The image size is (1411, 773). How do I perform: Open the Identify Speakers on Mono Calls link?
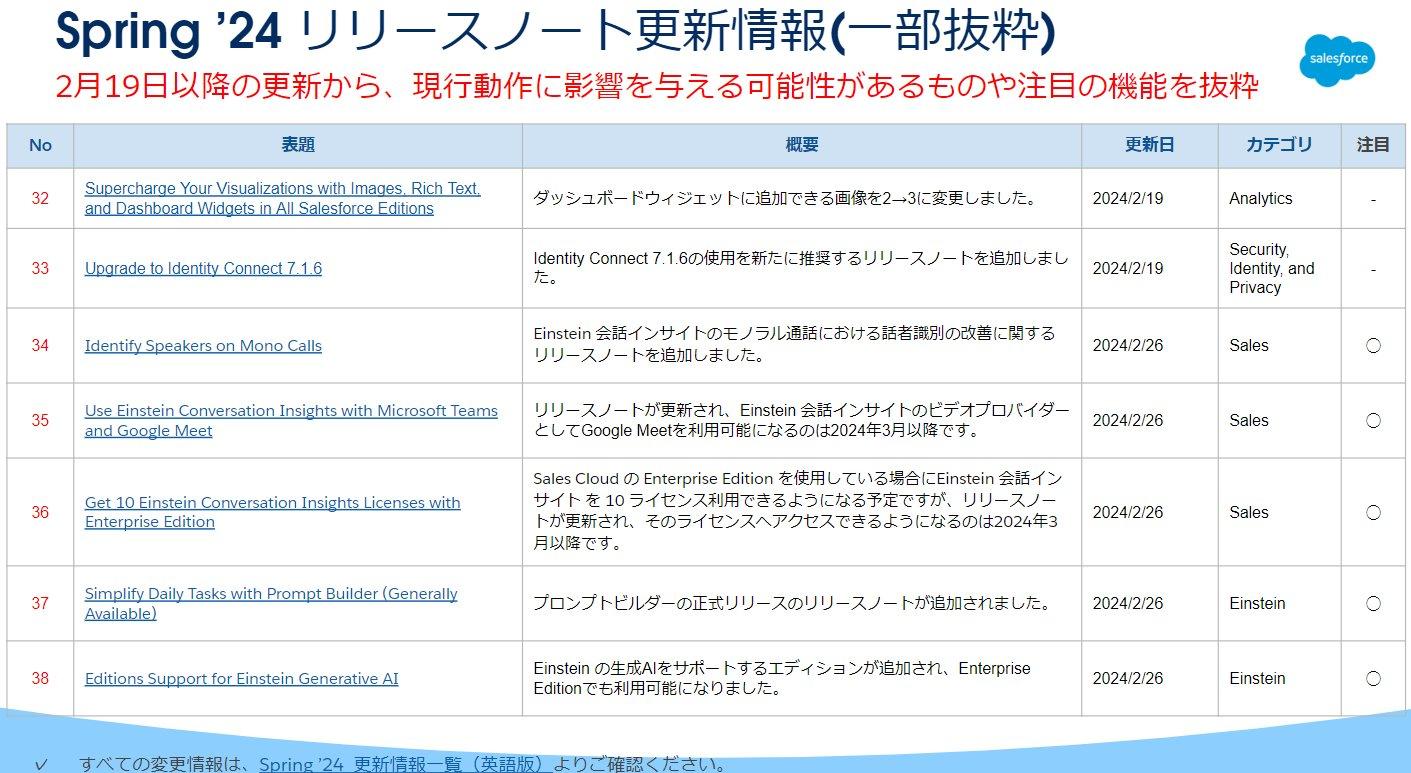coord(203,345)
